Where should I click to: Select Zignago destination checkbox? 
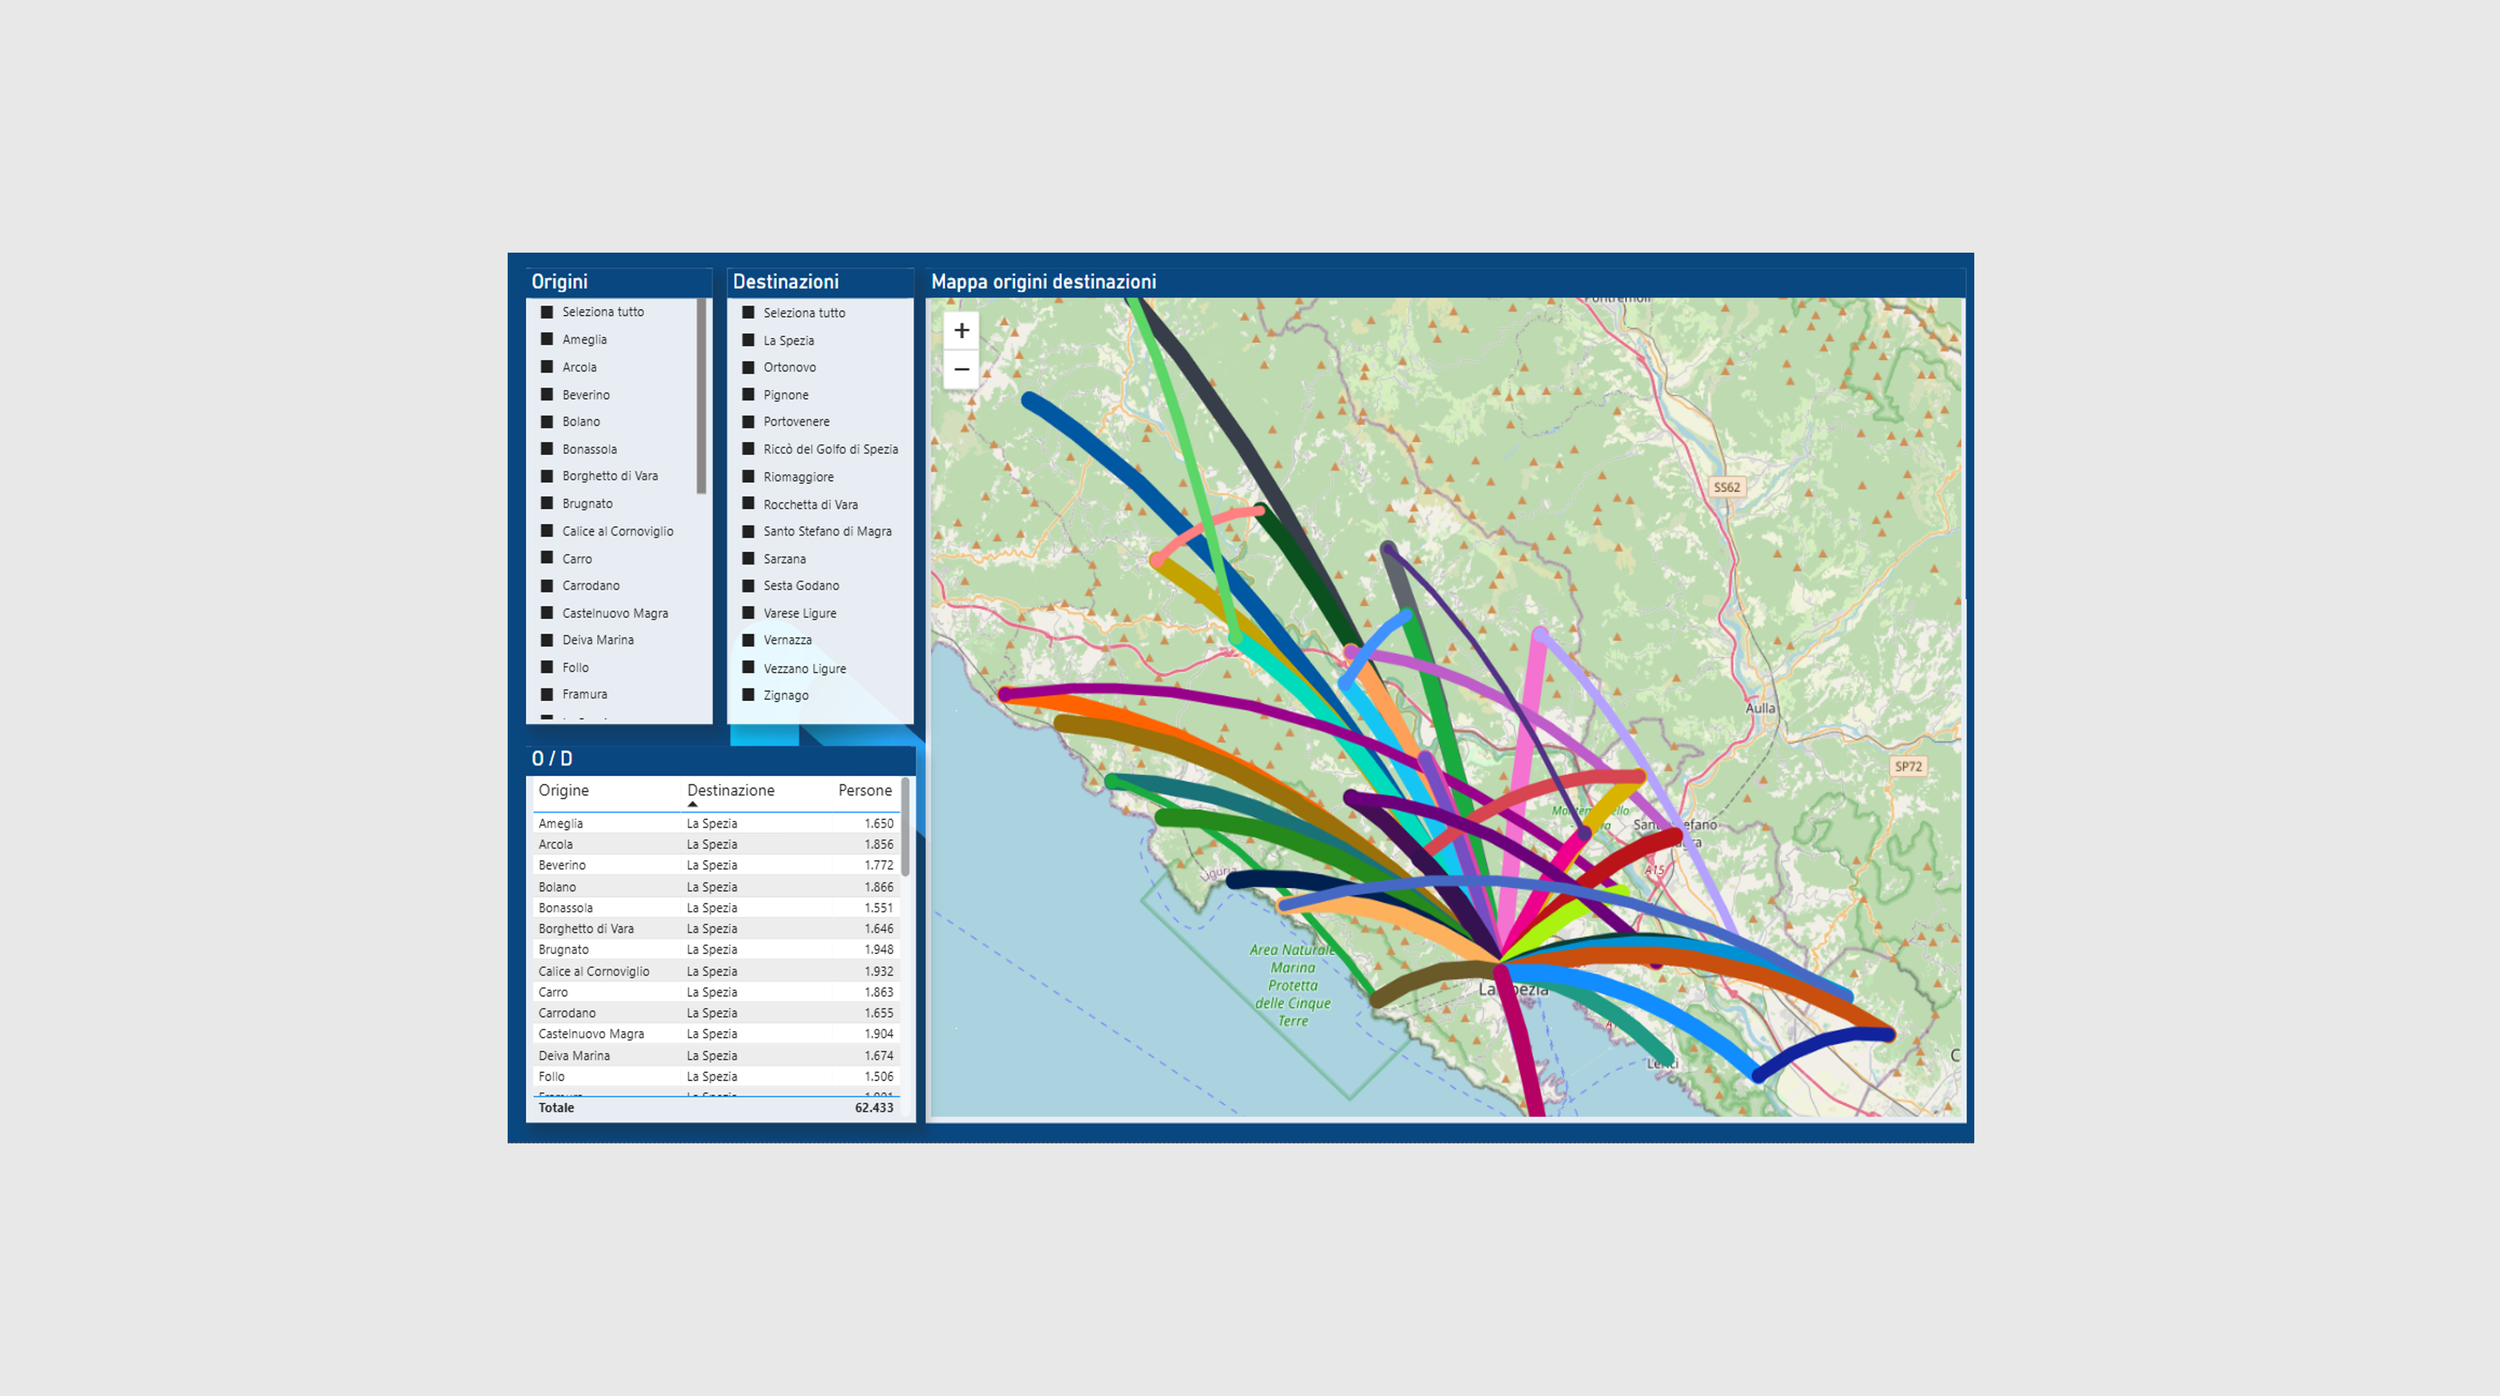pos(748,695)
